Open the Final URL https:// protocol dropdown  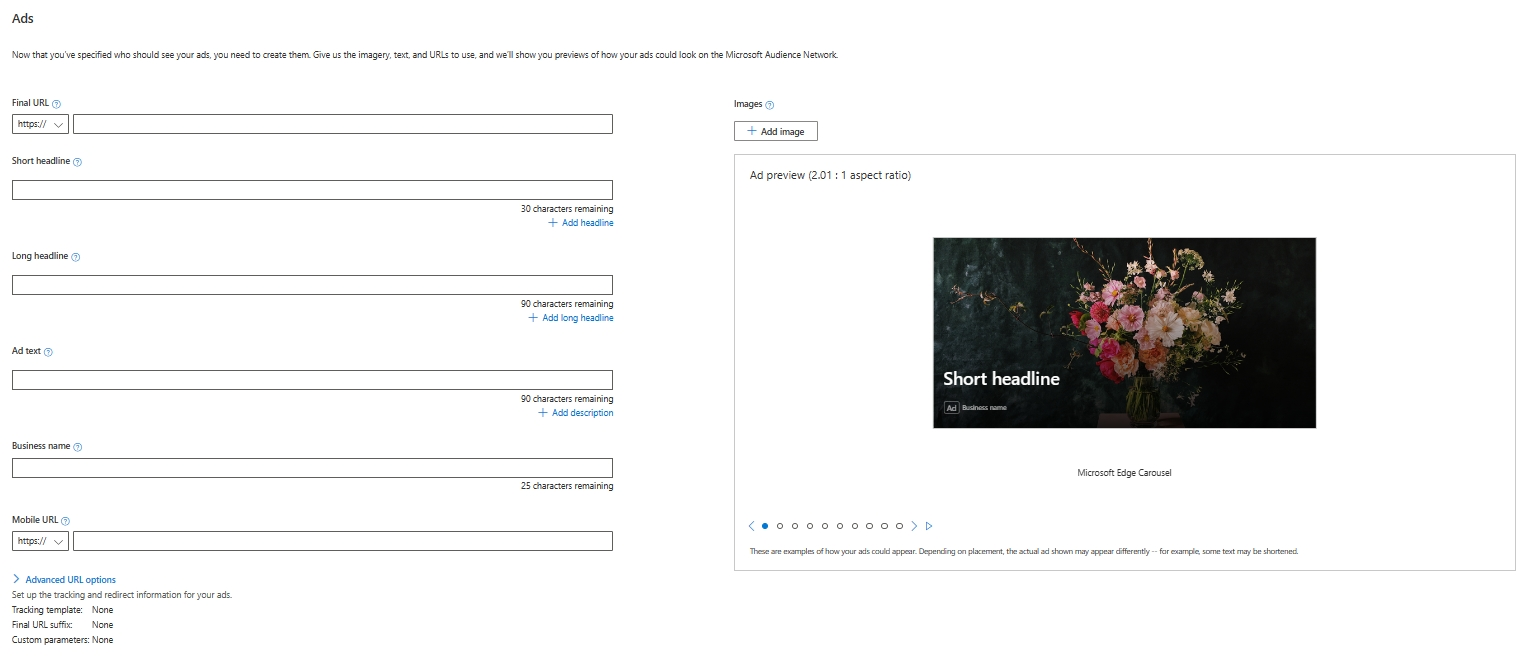tap(40, 124)
